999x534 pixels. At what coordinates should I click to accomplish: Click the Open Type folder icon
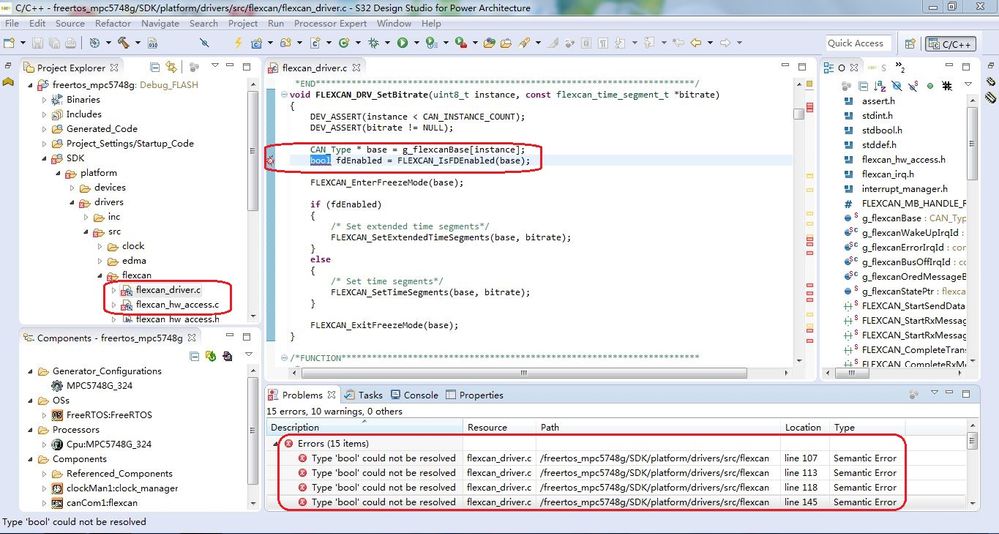pyautogui.click(x=489, y=43)
